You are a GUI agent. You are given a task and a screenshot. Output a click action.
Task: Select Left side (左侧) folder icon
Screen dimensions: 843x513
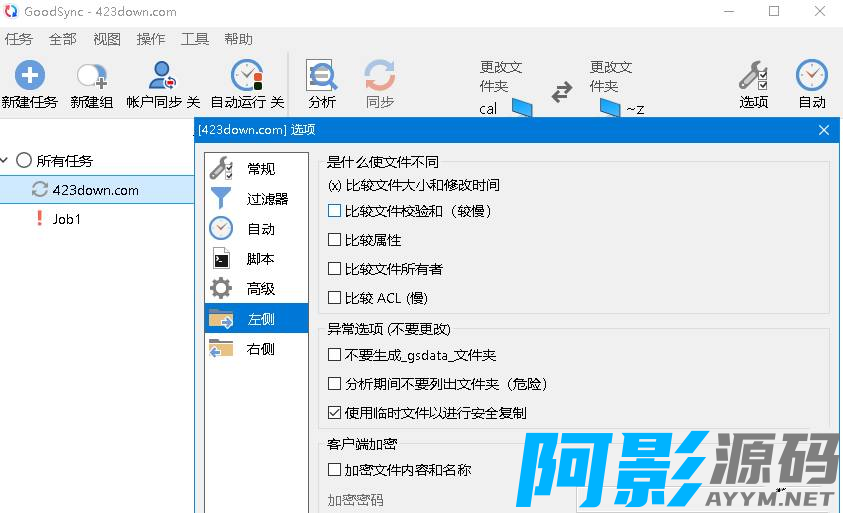tap(221, 319)
